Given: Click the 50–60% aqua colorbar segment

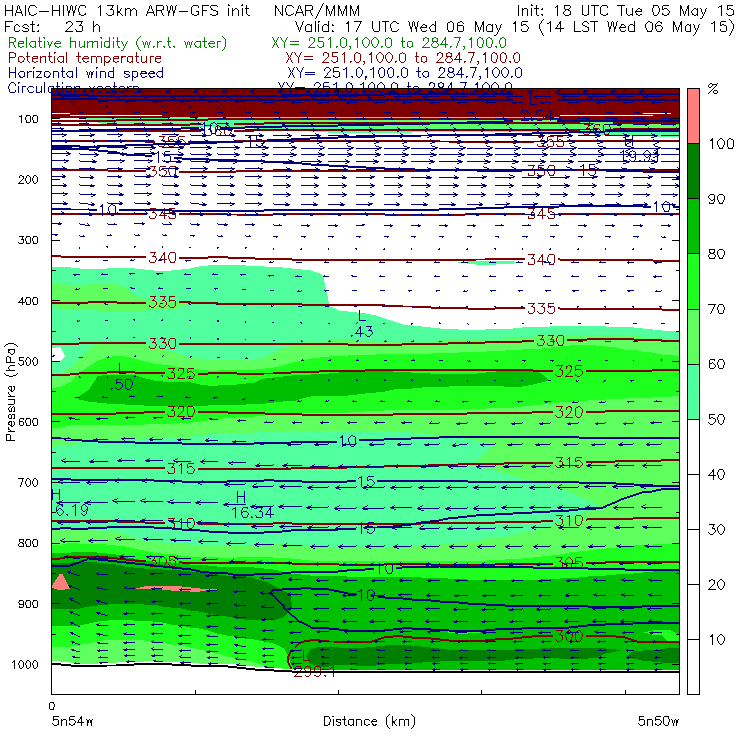Looking at the screenshot, I should point(693,392).
